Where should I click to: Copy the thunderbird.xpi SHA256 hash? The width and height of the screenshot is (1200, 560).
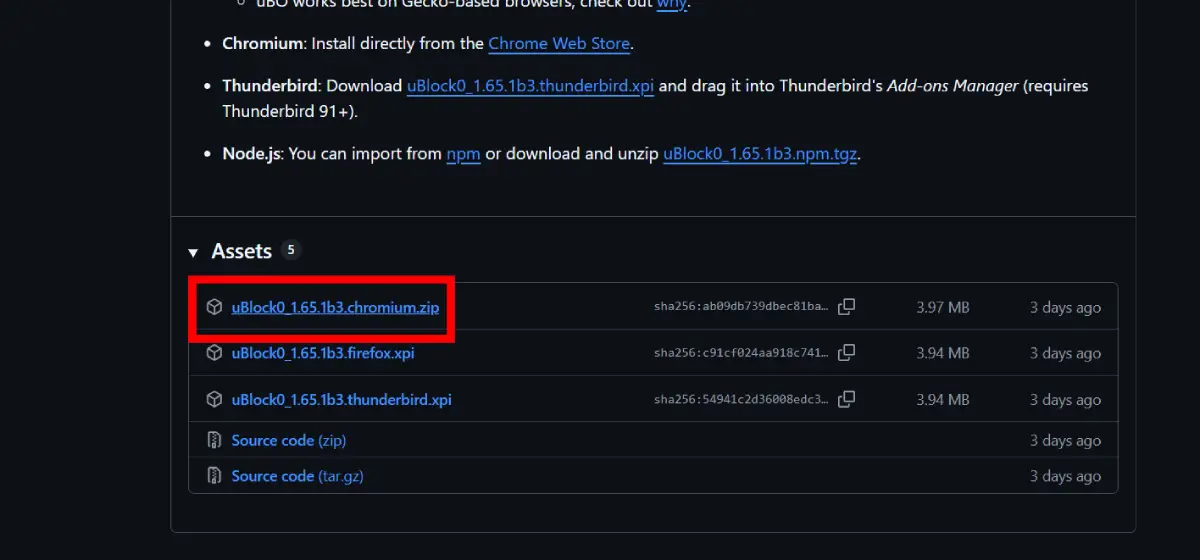(x=846, y=400)
